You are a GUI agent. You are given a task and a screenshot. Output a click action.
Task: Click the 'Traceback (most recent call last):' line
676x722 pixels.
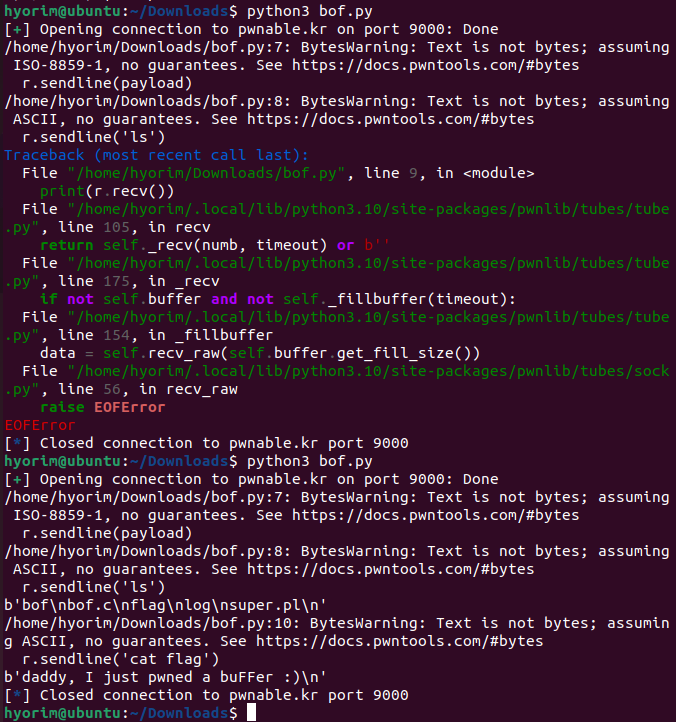[156, 155]
